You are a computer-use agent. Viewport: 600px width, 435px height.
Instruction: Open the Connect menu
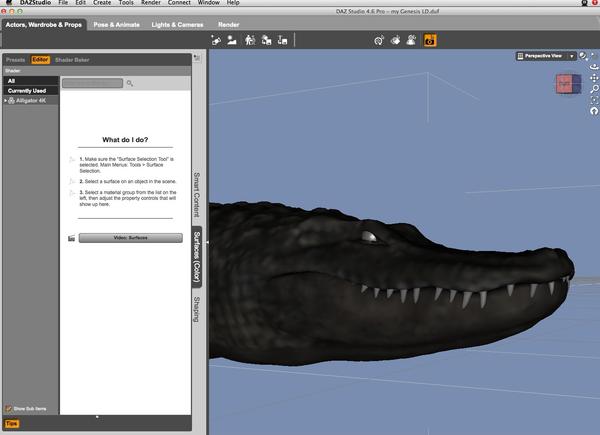point(179,2)
